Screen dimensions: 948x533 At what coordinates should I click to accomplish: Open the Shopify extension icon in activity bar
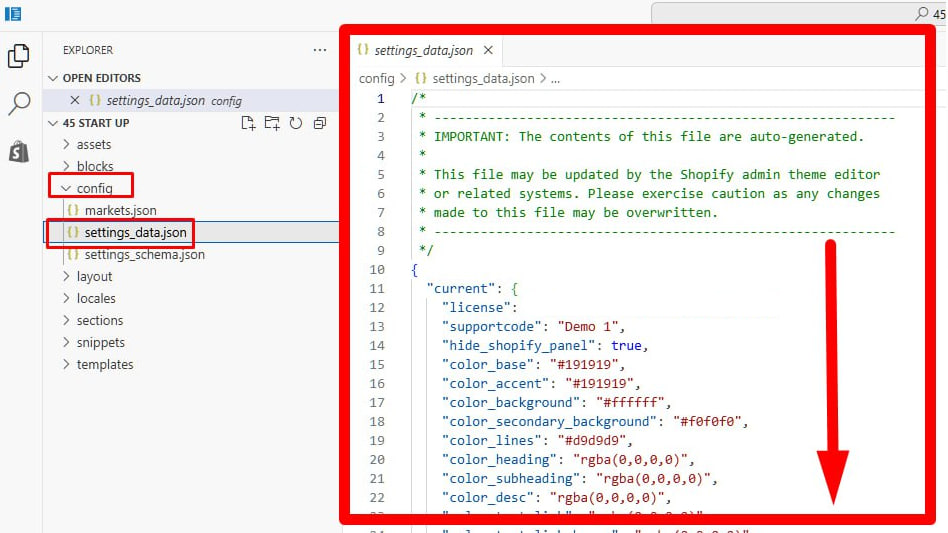click(x=19, y=151)
